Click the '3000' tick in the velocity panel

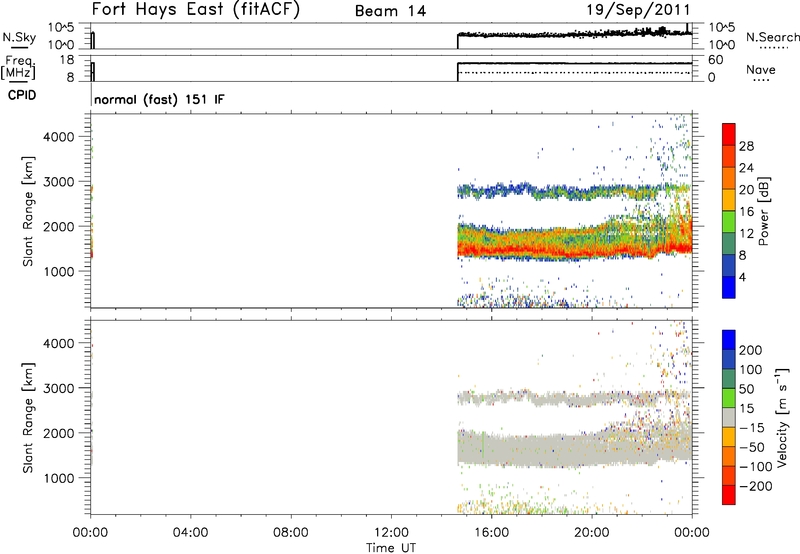[x=59, y=388]
